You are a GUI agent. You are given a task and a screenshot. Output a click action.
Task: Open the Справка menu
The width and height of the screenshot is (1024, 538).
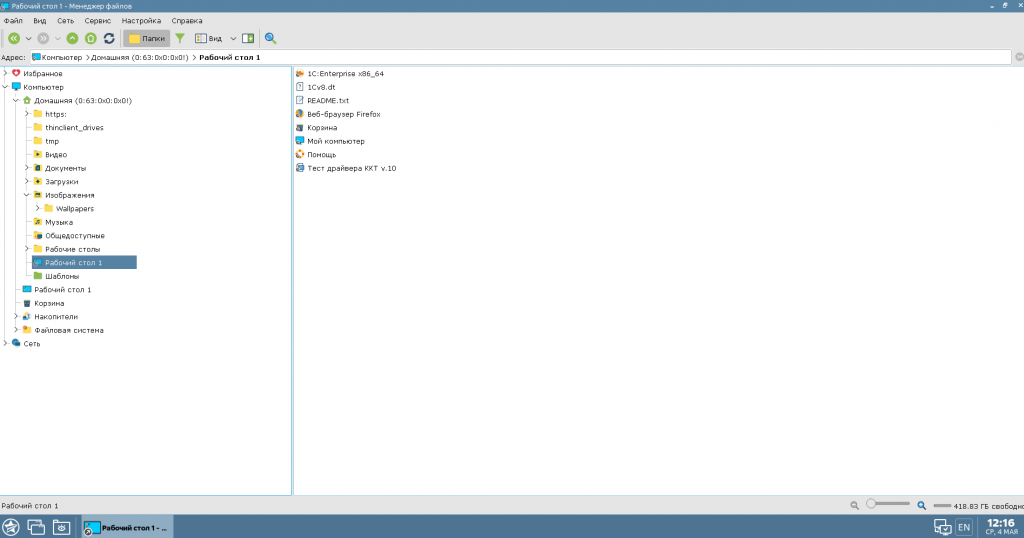[x=187, y=21]
